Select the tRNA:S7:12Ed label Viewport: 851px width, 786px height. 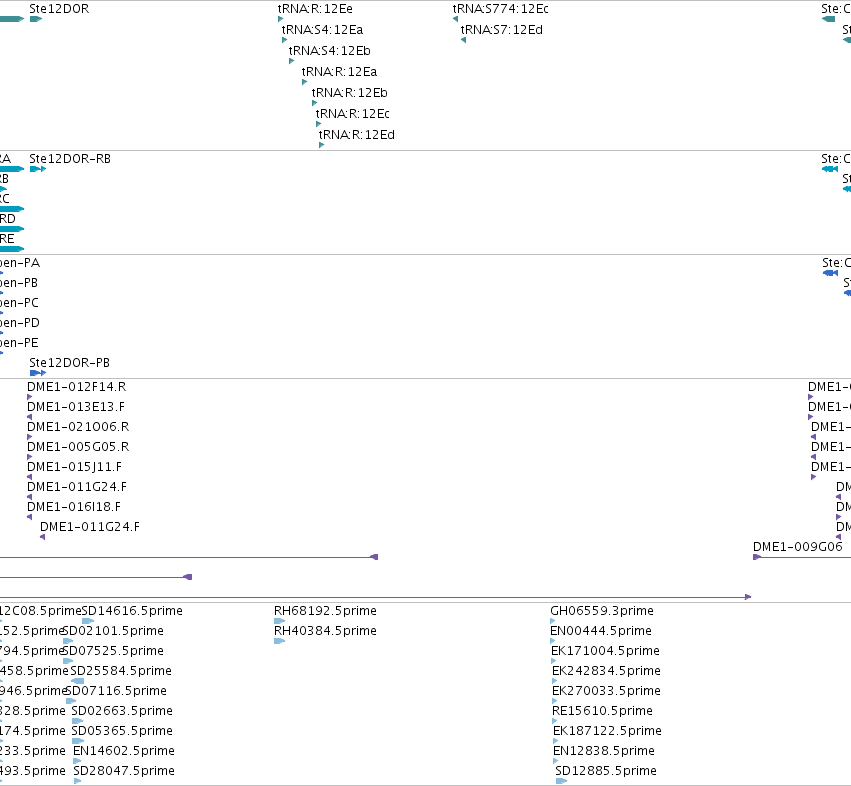(501, 30)
